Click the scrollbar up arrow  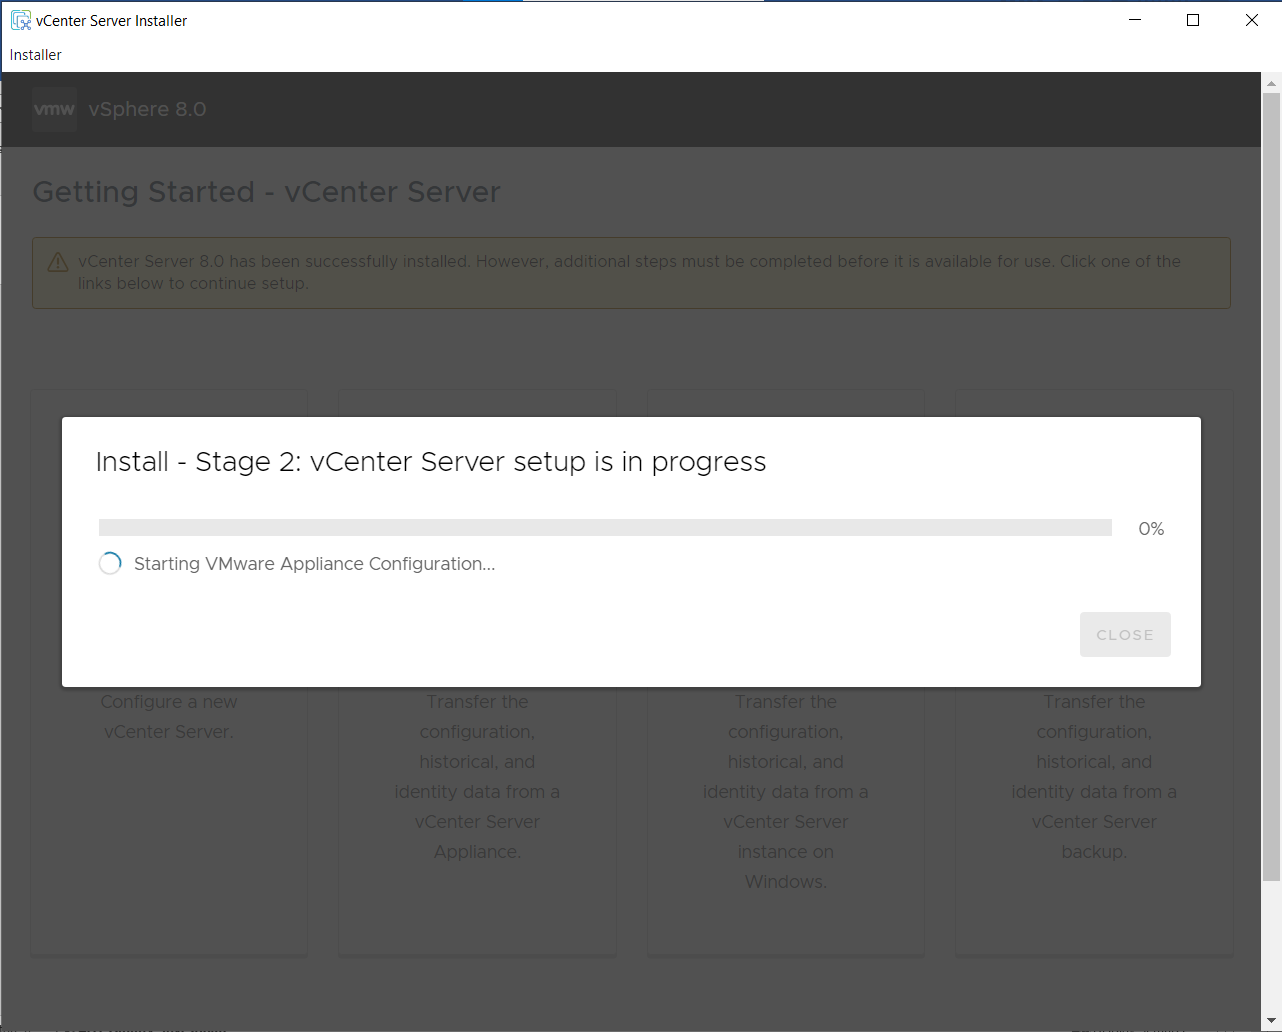(x=1271, y=83)
